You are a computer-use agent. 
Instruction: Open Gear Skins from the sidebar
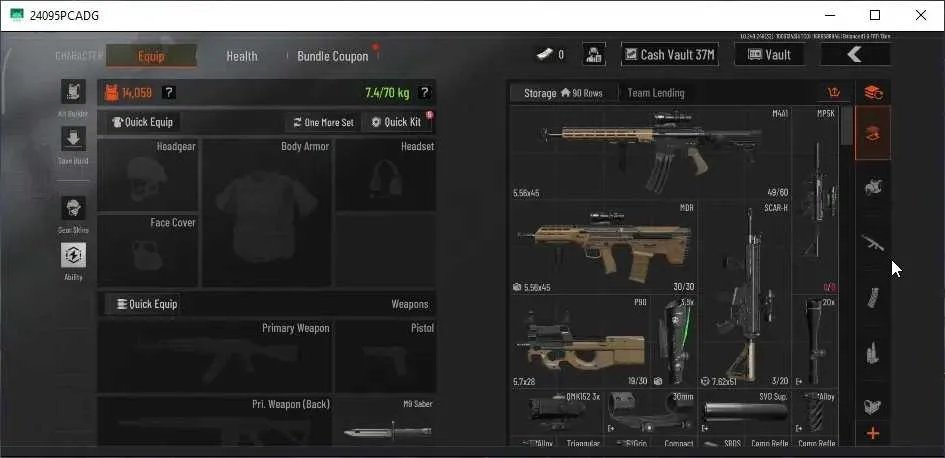73,208
